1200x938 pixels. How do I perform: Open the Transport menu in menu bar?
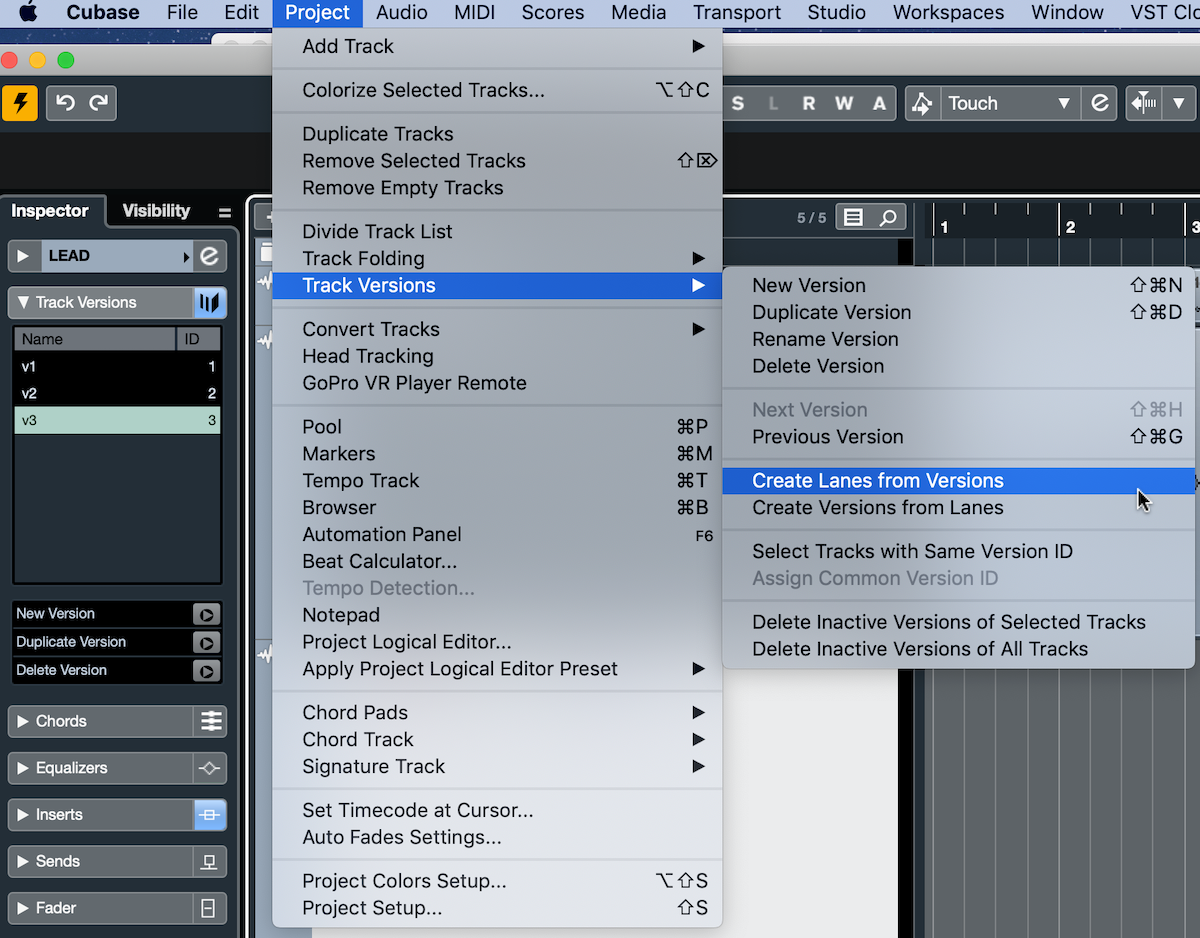pyautogui.click(x=737, y=13)
